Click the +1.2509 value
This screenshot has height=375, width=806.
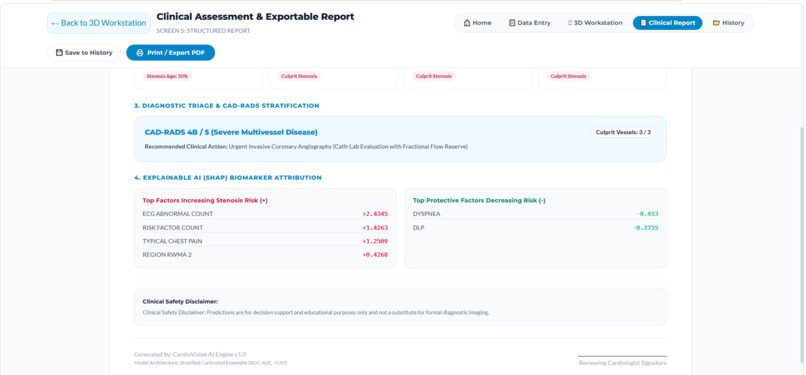click(x=375, y=241)
